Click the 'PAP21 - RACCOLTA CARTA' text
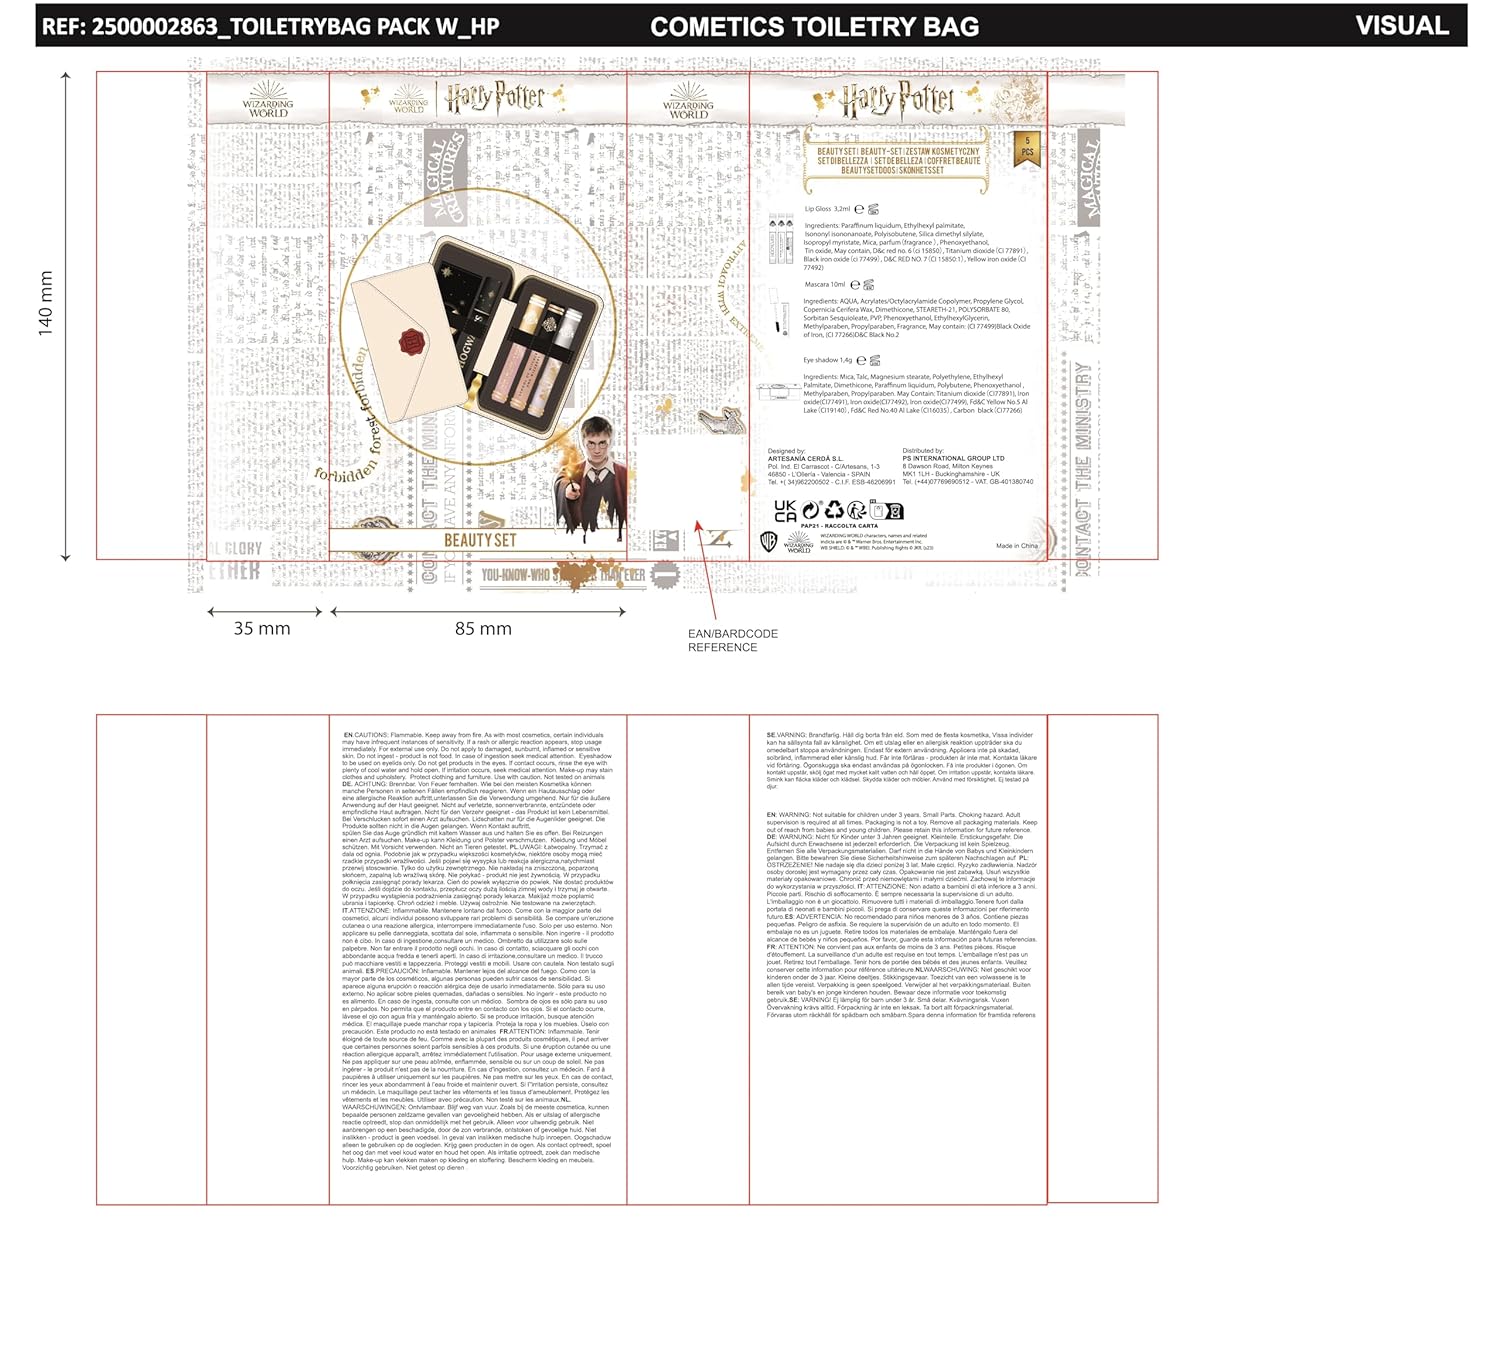 (x=839, y=526)
